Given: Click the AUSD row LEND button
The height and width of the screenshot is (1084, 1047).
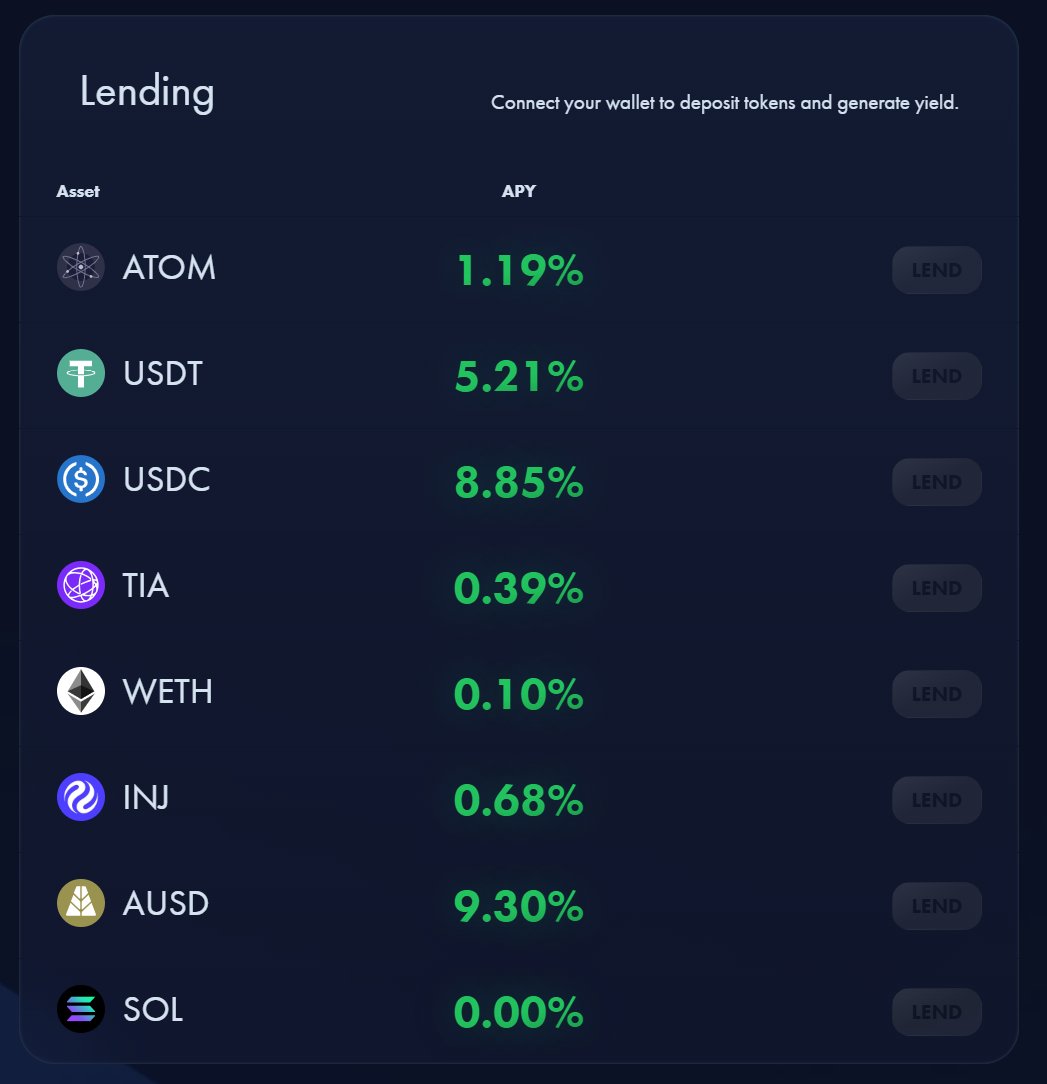Looking at the screenshot, I should pos(936,906).
